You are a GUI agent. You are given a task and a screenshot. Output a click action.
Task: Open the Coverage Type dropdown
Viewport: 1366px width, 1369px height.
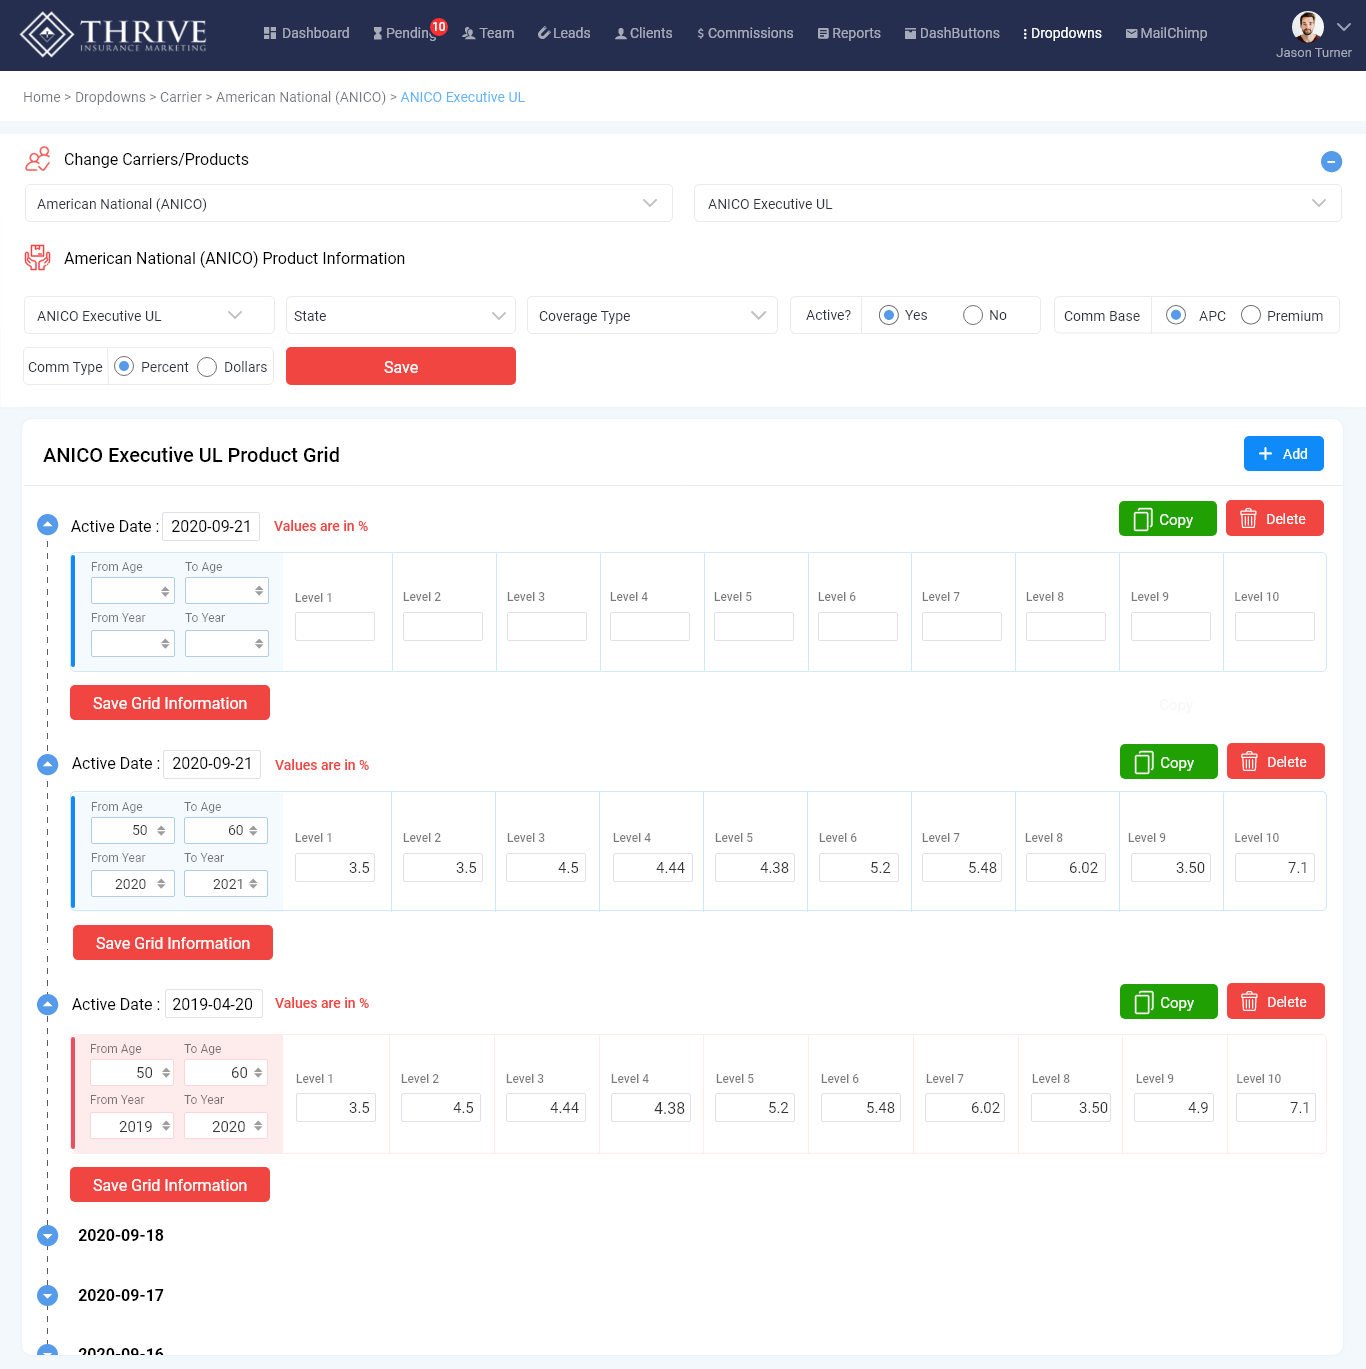[652, 315]
